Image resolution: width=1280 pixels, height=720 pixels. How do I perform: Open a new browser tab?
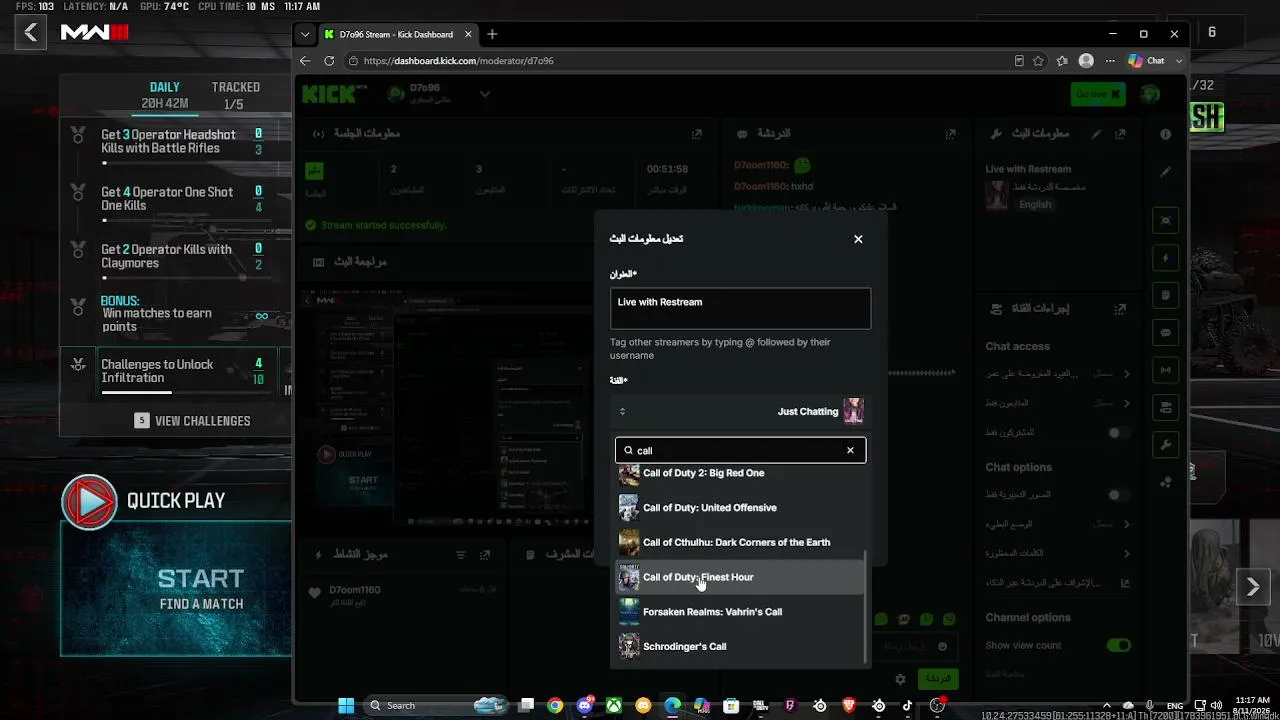[492, 34]
